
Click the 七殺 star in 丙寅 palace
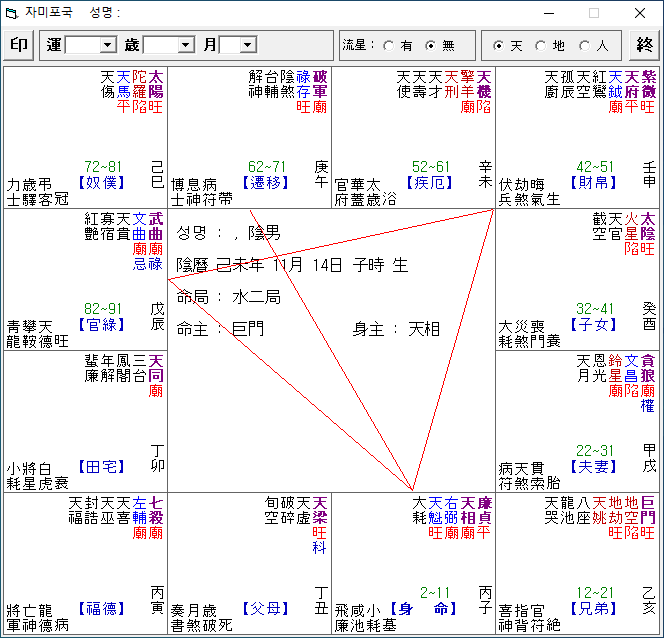click(x=156, y=510)
